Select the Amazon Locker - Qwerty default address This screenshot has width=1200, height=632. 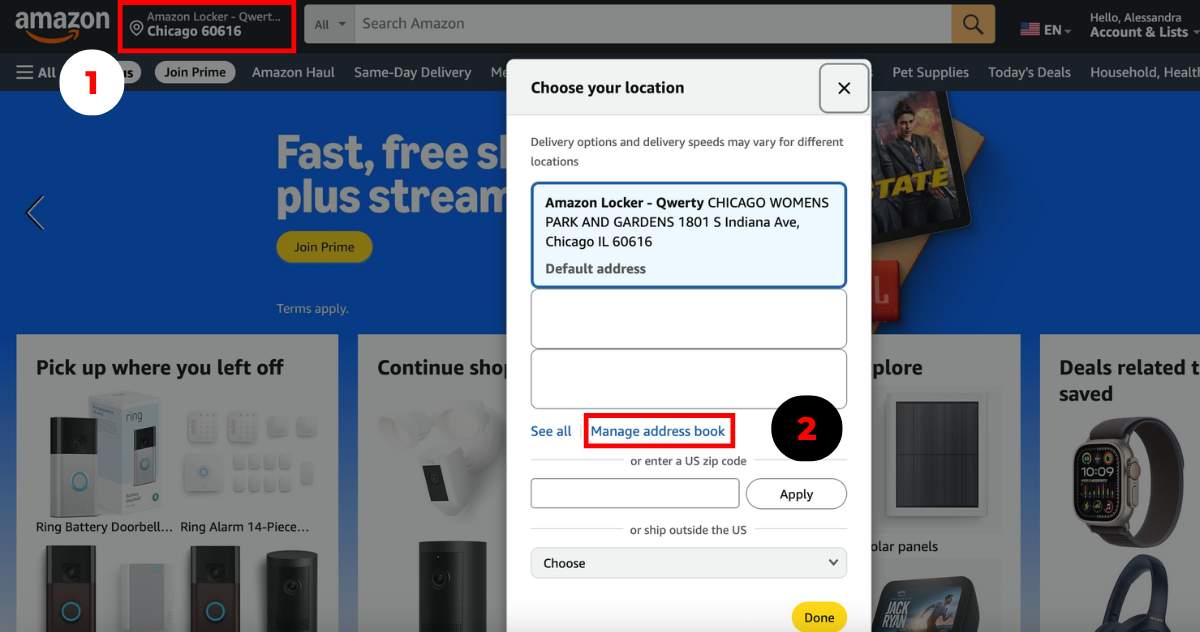pos(688,235)
